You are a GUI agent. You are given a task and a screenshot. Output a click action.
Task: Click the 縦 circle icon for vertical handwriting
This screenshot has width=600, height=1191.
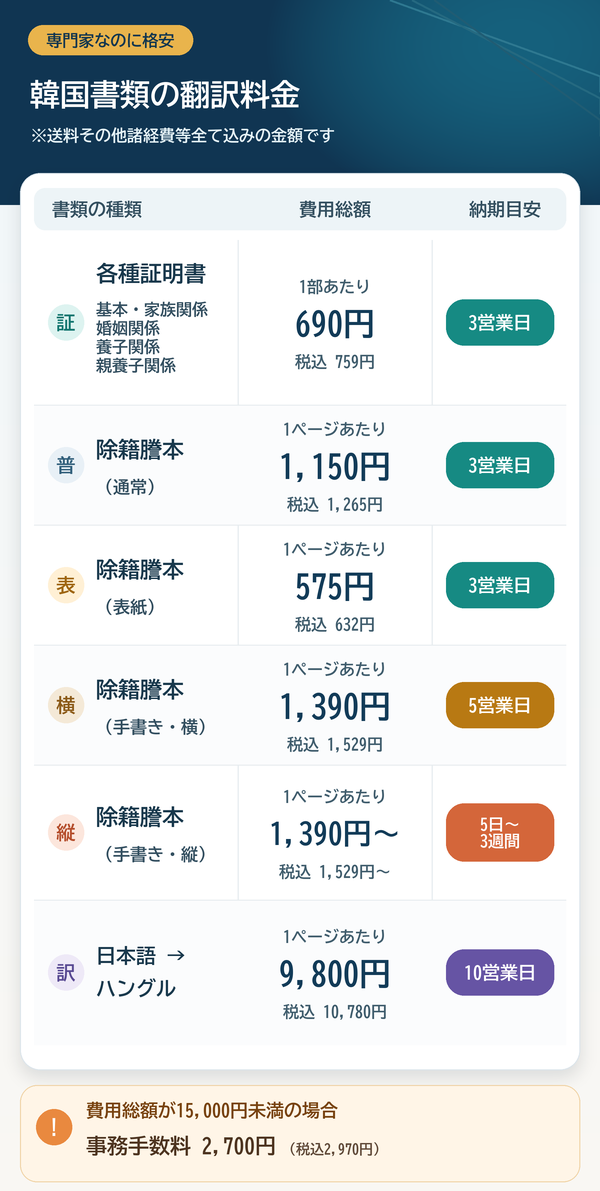[x=66, y=832]
